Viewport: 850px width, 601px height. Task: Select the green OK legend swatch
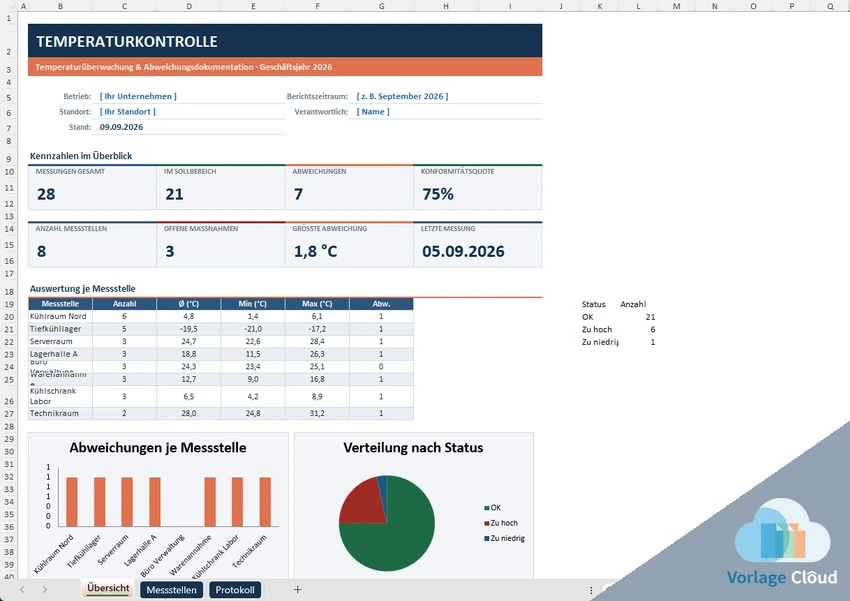(487, 508)
